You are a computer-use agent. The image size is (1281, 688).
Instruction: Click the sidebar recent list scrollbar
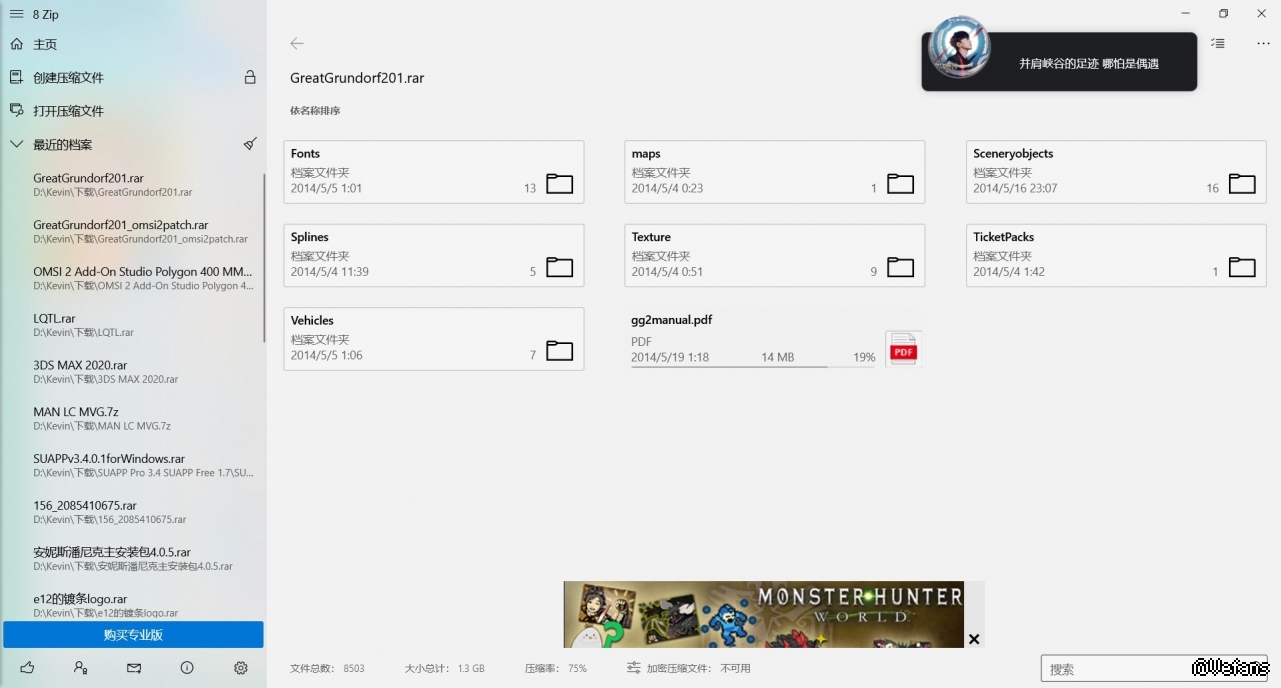pos(264,258)
